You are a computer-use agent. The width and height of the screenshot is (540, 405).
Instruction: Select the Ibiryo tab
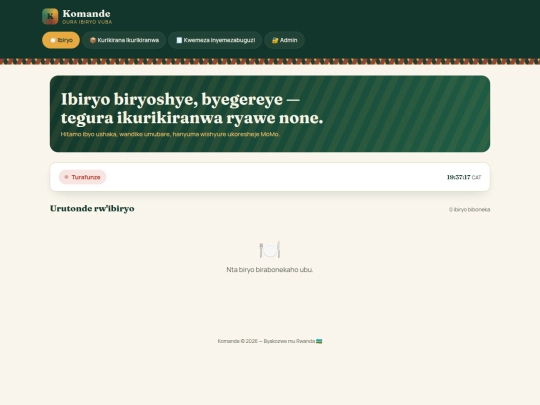pyautogui.click(x=61, y=40)
